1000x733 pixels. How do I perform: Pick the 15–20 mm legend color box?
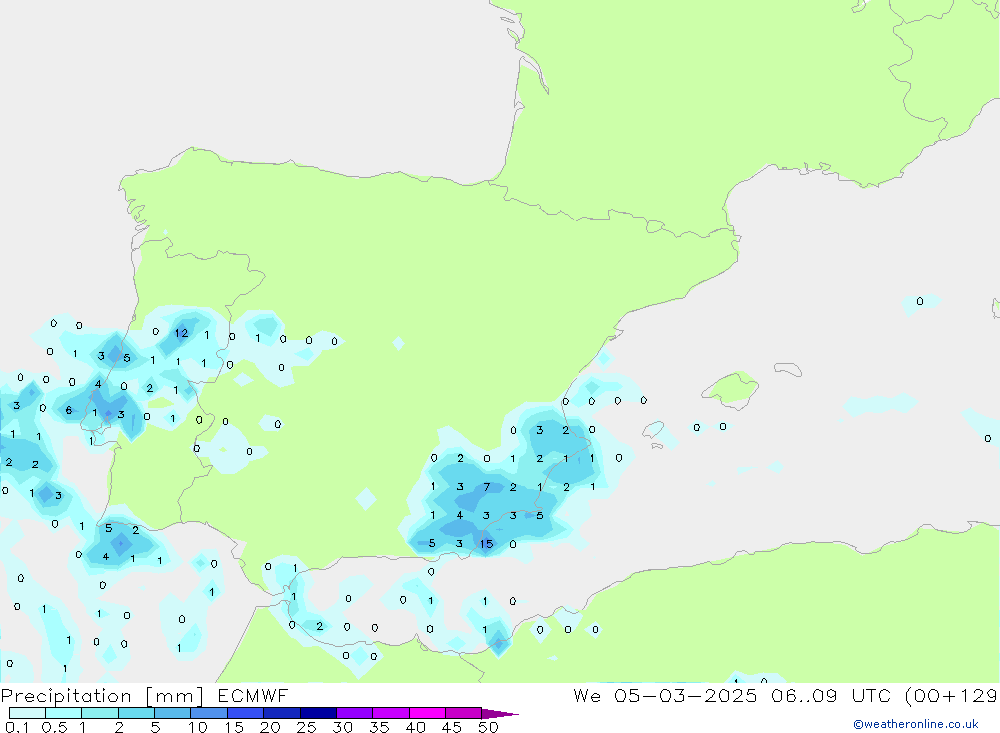tap(246, 713)
